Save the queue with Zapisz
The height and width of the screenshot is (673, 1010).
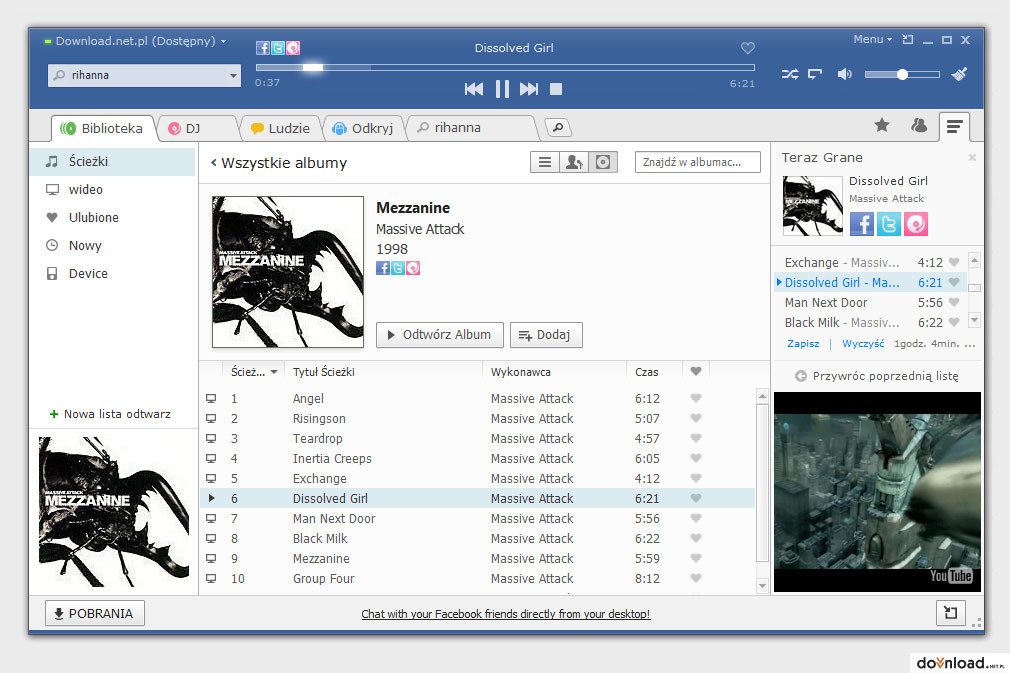pos(803,343)
